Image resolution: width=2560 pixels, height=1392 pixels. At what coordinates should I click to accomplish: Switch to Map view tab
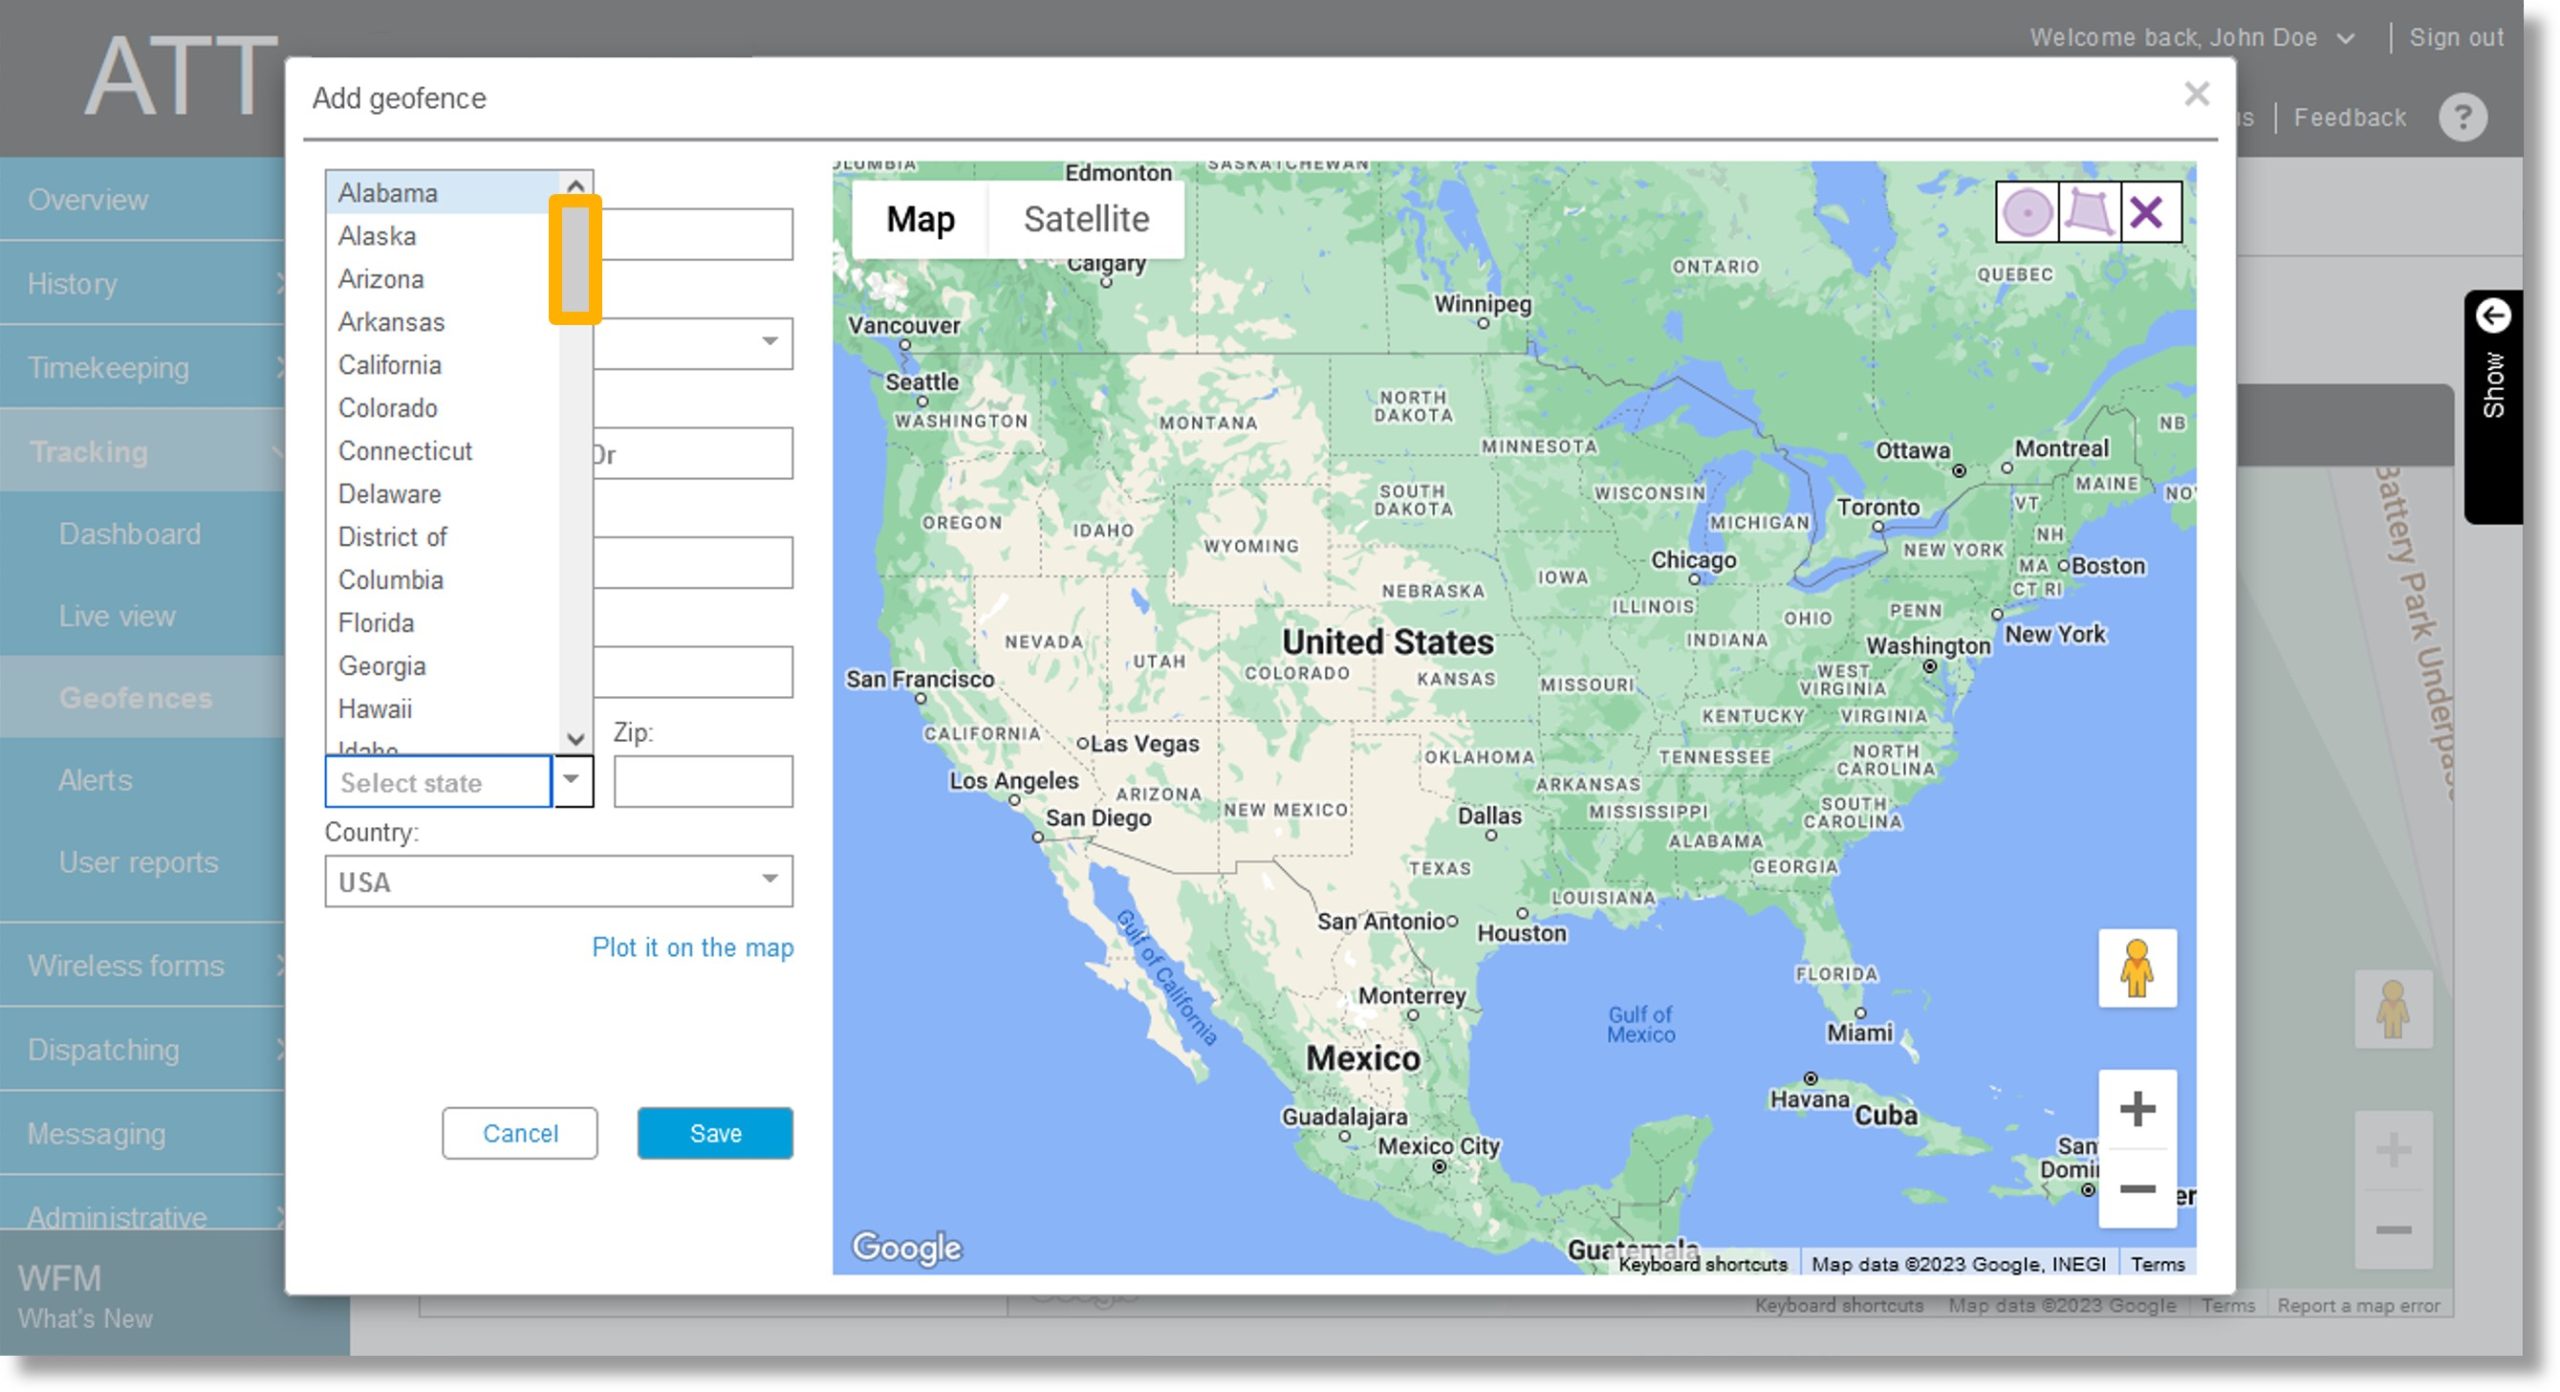tap(918, 219)
